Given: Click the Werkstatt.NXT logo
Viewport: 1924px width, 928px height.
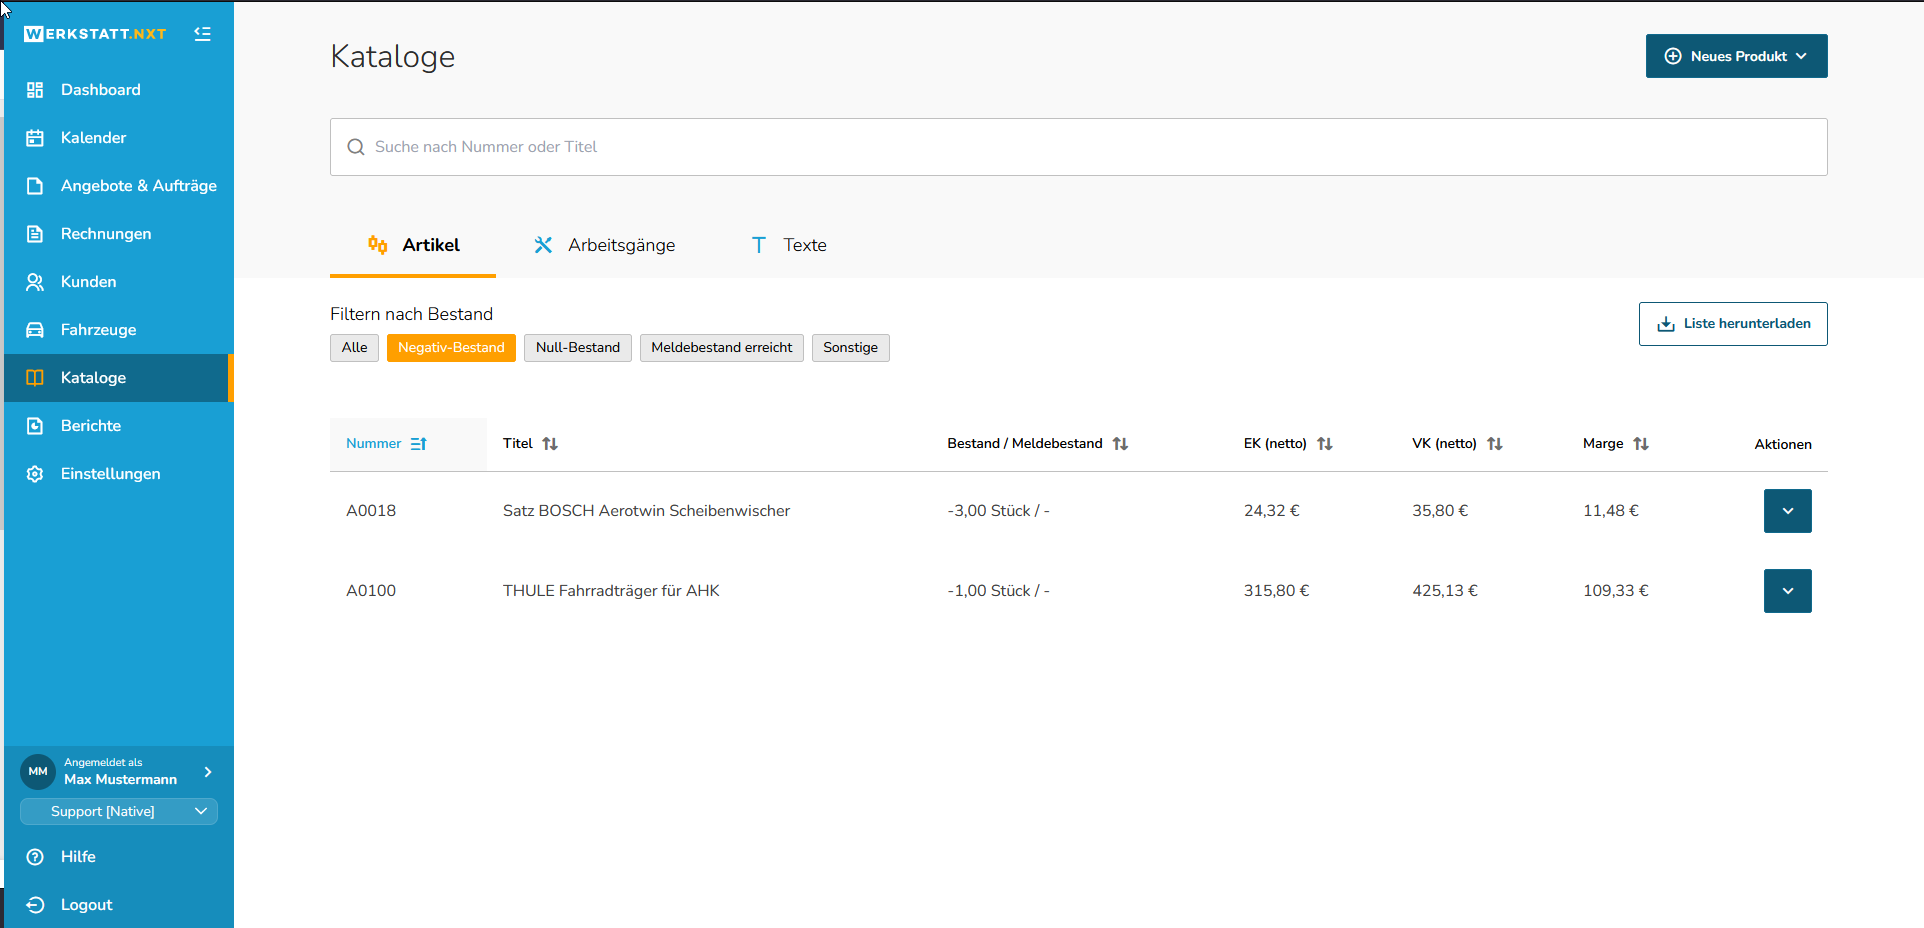Looking at the screenshot, I should click(95, 34).
